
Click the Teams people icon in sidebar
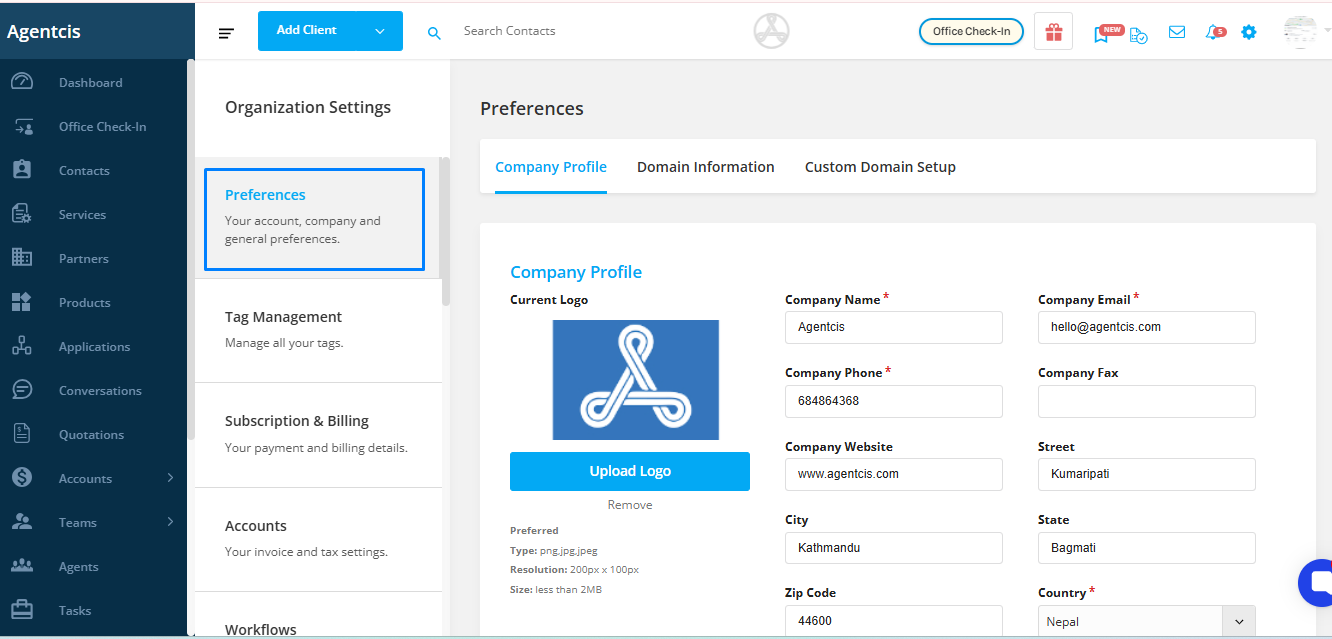(x=22, y=522)
